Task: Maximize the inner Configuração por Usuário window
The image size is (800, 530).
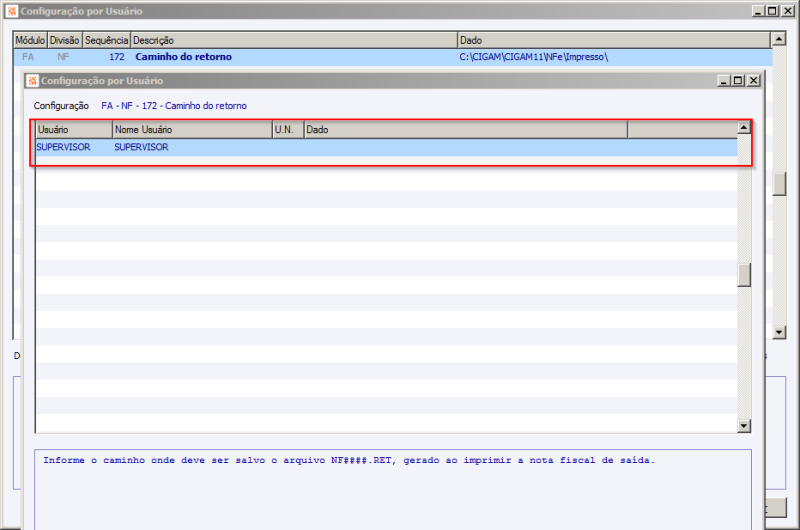Action: click(738, 81)
